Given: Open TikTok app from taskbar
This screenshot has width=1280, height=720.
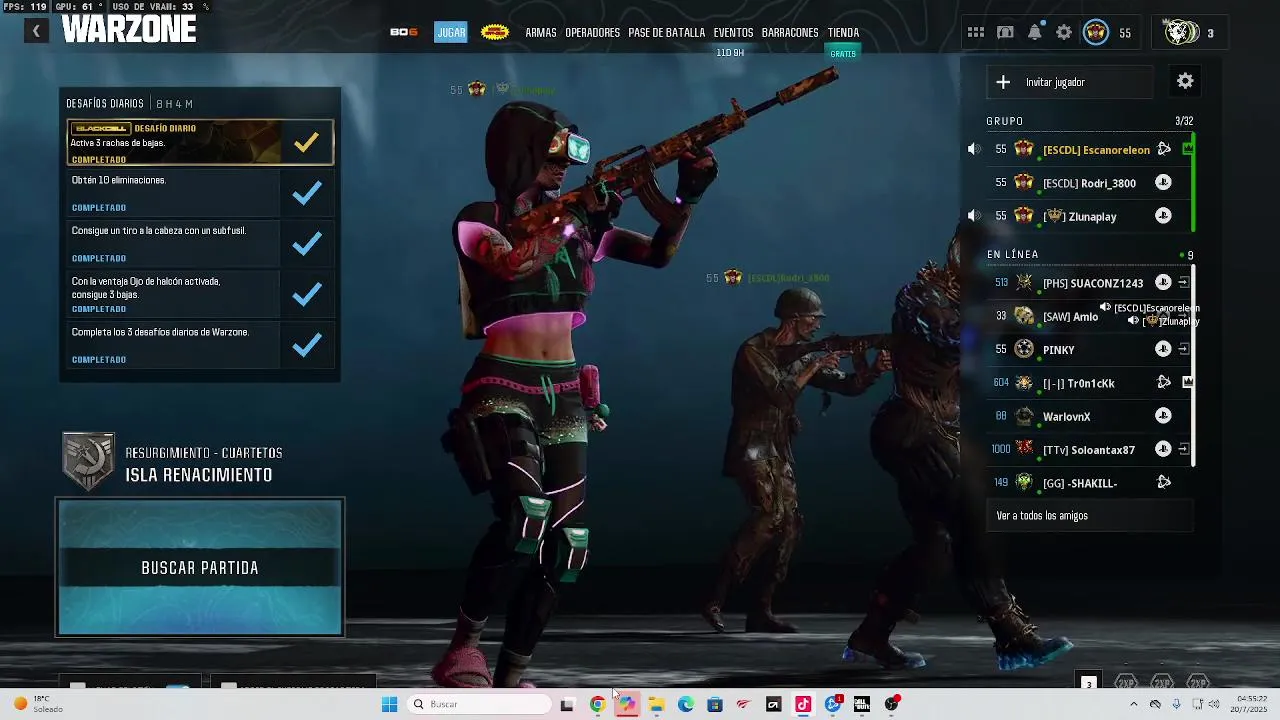Looking at the screenshot, I should [x=803, y=704].
